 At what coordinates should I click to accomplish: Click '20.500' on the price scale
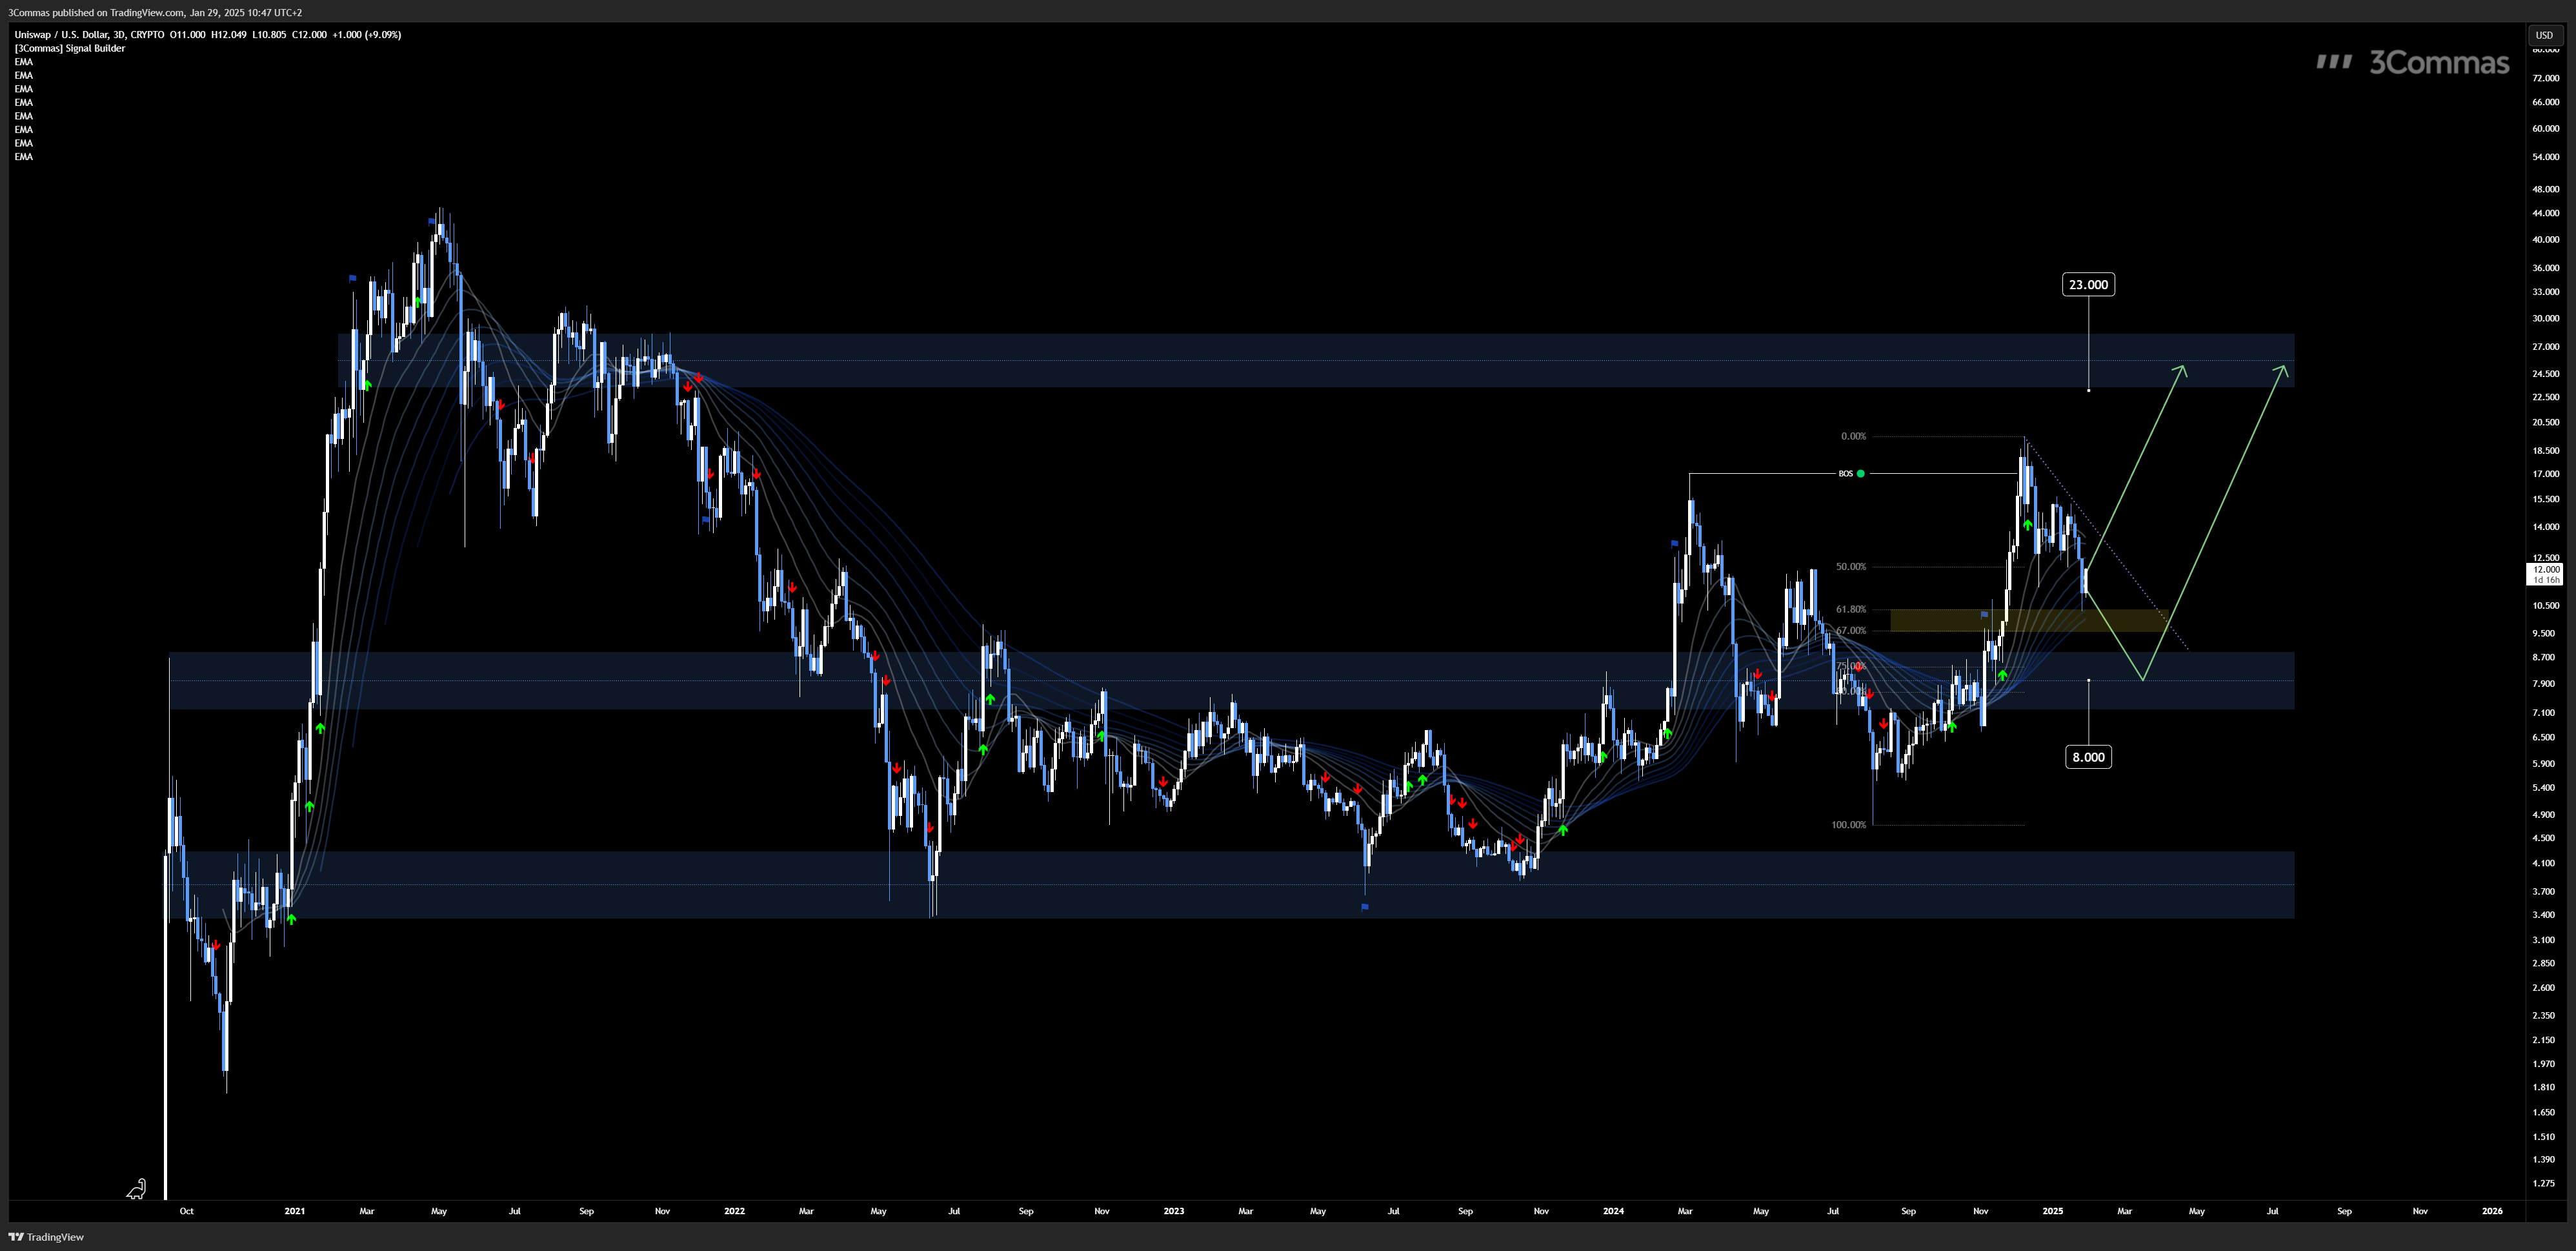click(x=2545, y=423)
